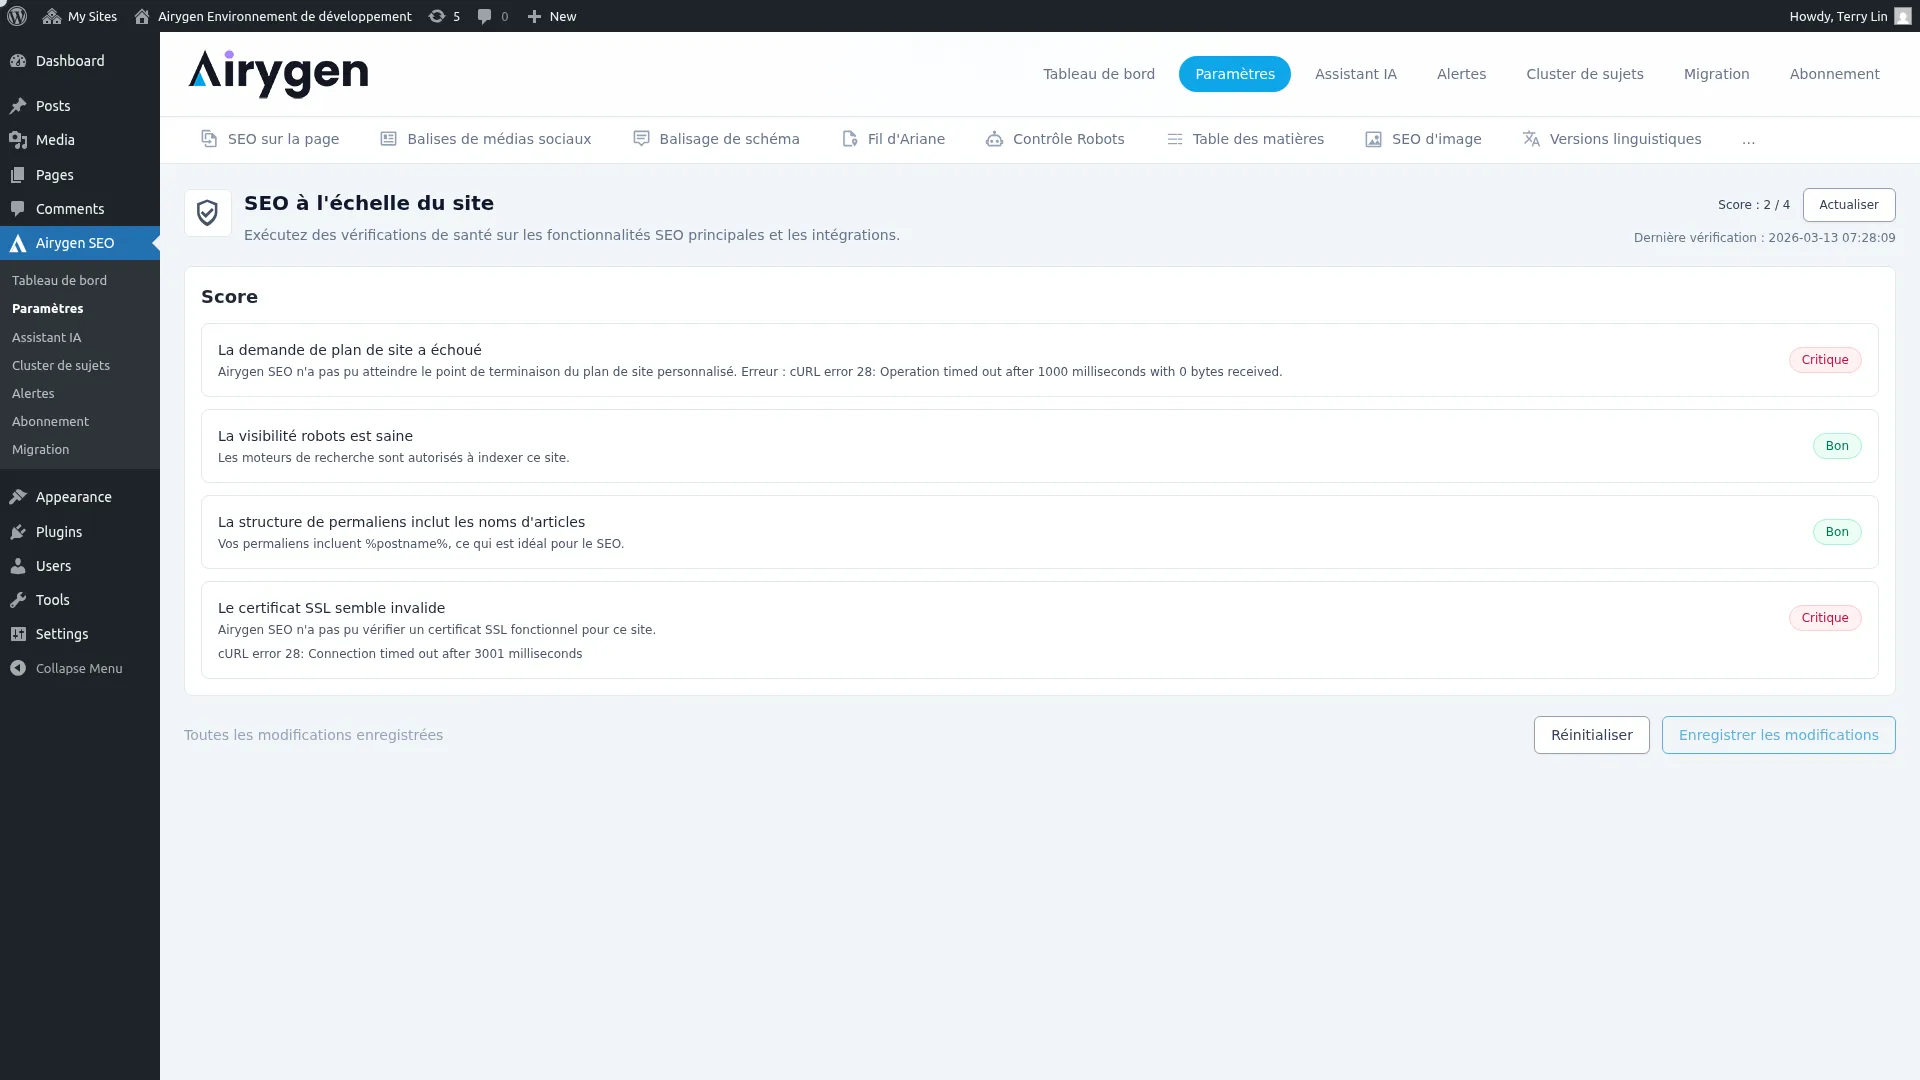This screenshot has width=1920, height=1080.
Task: Open Paramètres in sidebar submenu
Action: (48, 309)
